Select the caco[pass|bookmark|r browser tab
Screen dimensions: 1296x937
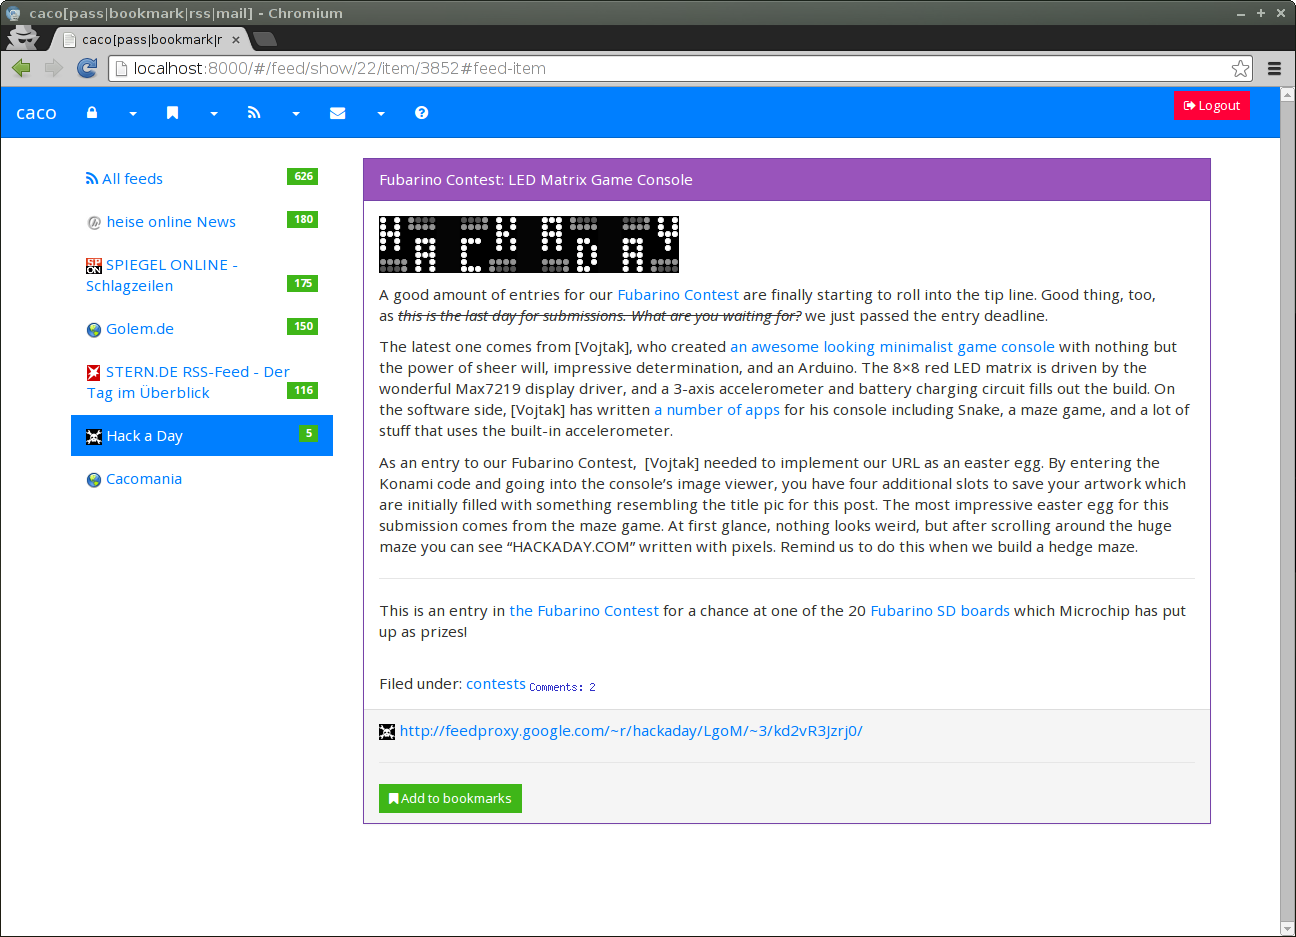coord(150,39)
